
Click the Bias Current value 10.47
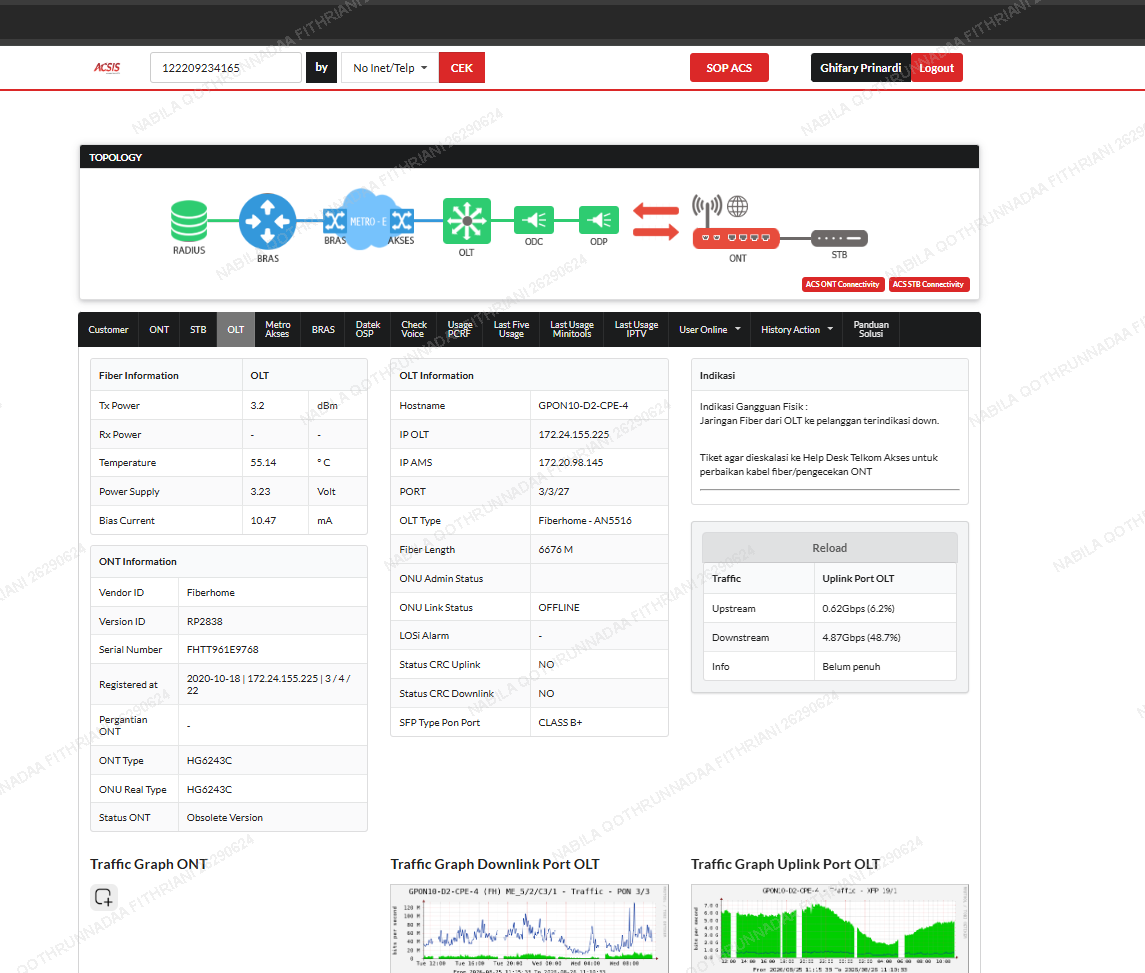263,521
